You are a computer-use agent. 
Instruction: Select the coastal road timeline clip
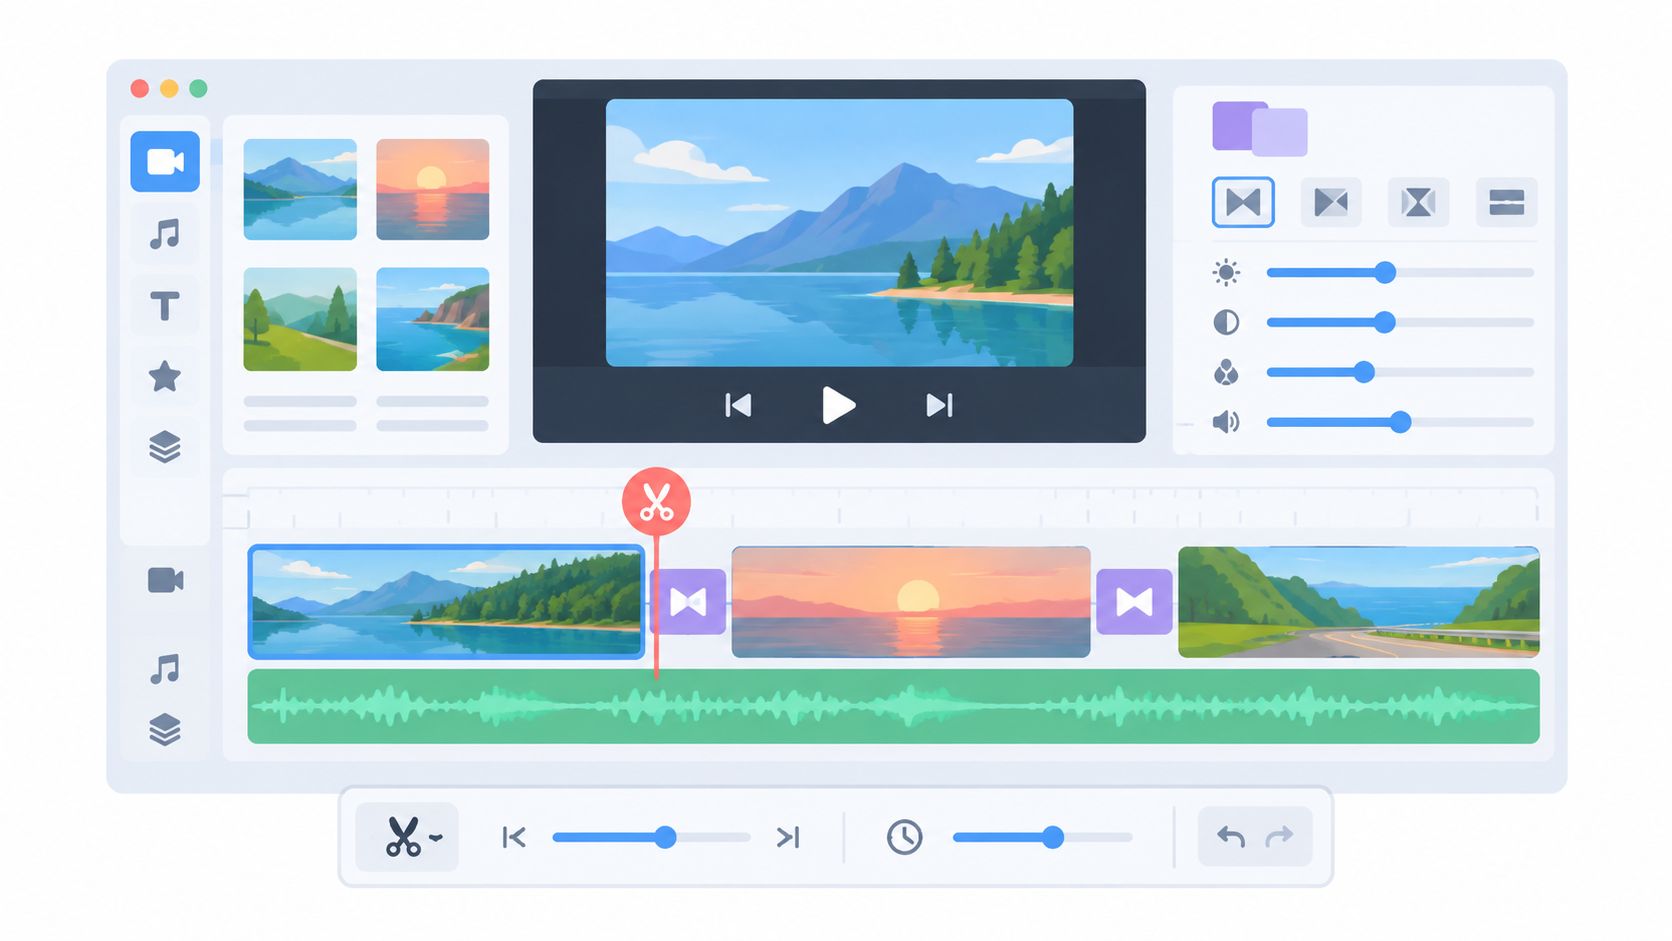click(x=1359, y=601)
